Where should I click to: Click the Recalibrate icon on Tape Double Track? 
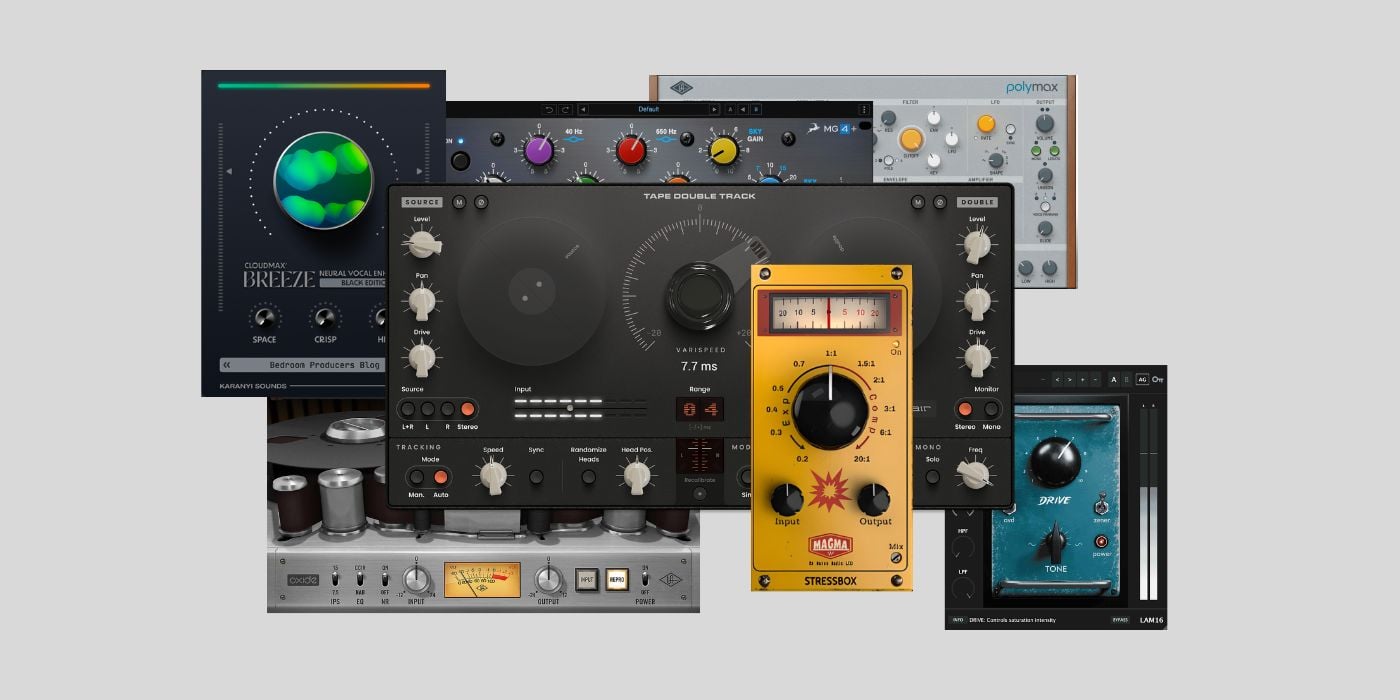[700, 491]
